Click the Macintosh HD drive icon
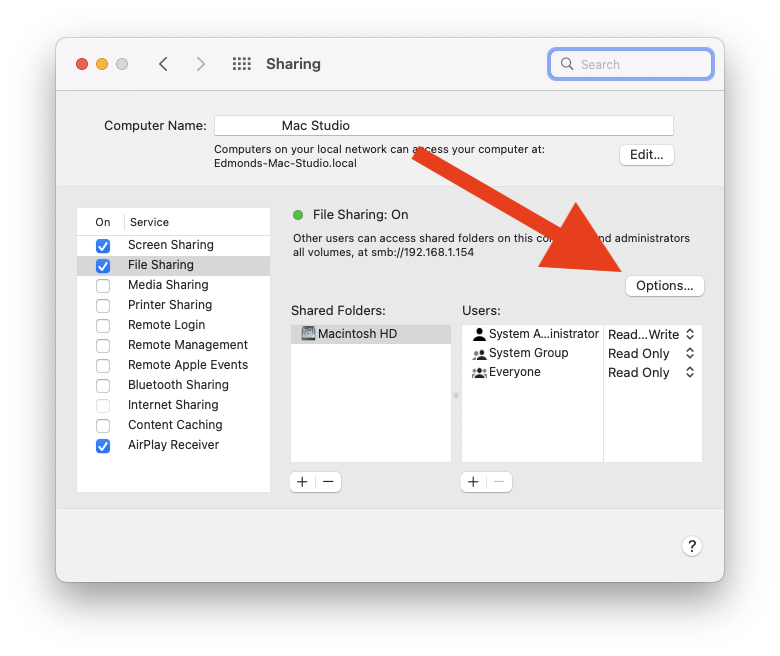The height and width of the screenshot is (656, 780). pos(308,333)
